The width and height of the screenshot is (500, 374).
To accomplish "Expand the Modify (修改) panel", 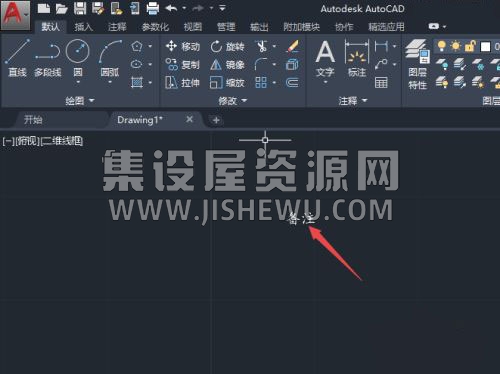I will coord(233,100).
